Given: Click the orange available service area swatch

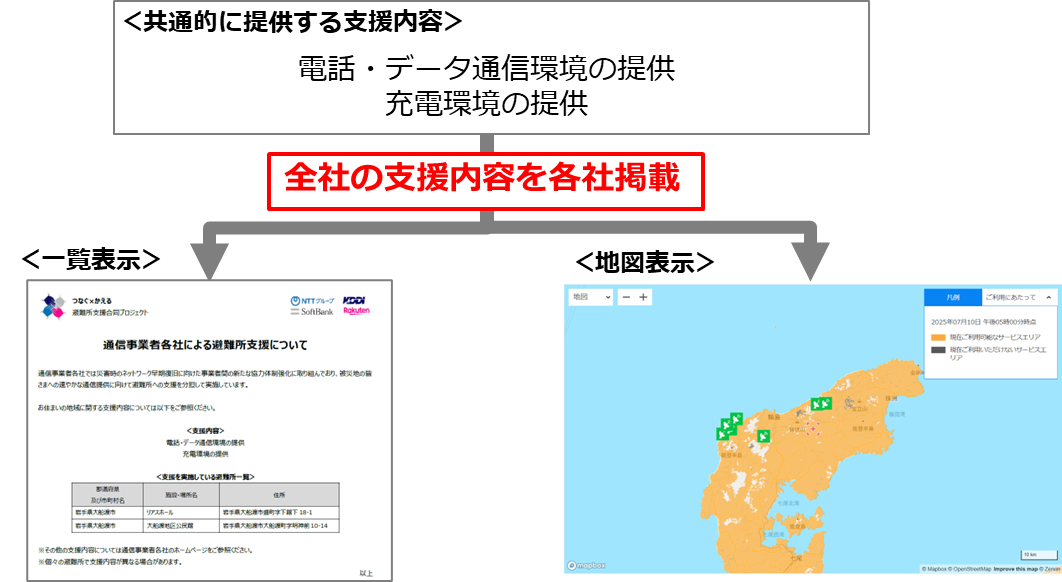Looking at the screenshot, I should [937, 337].
